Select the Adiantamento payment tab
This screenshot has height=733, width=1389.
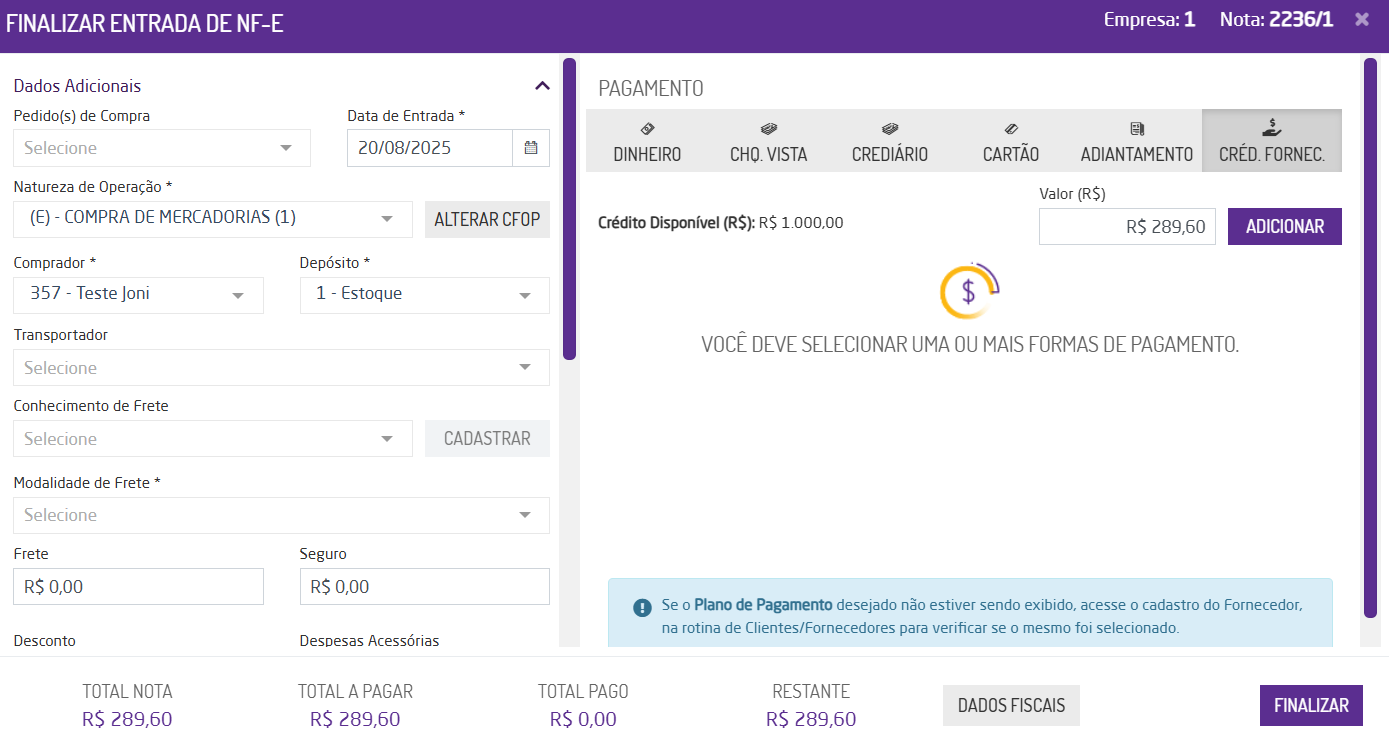click(x=1137, y=141)
